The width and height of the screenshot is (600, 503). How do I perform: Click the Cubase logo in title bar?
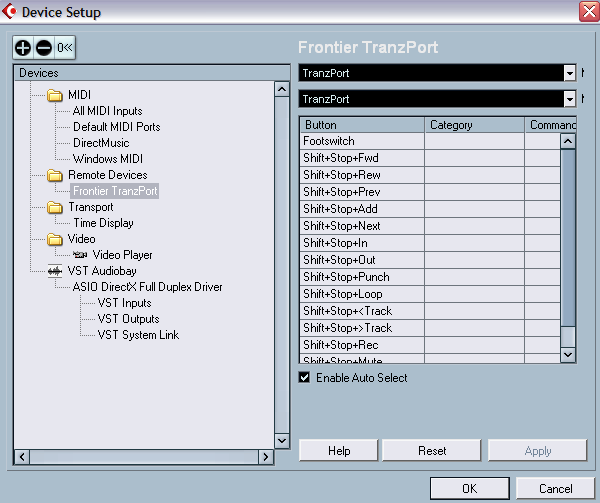[x=9, y=11]
